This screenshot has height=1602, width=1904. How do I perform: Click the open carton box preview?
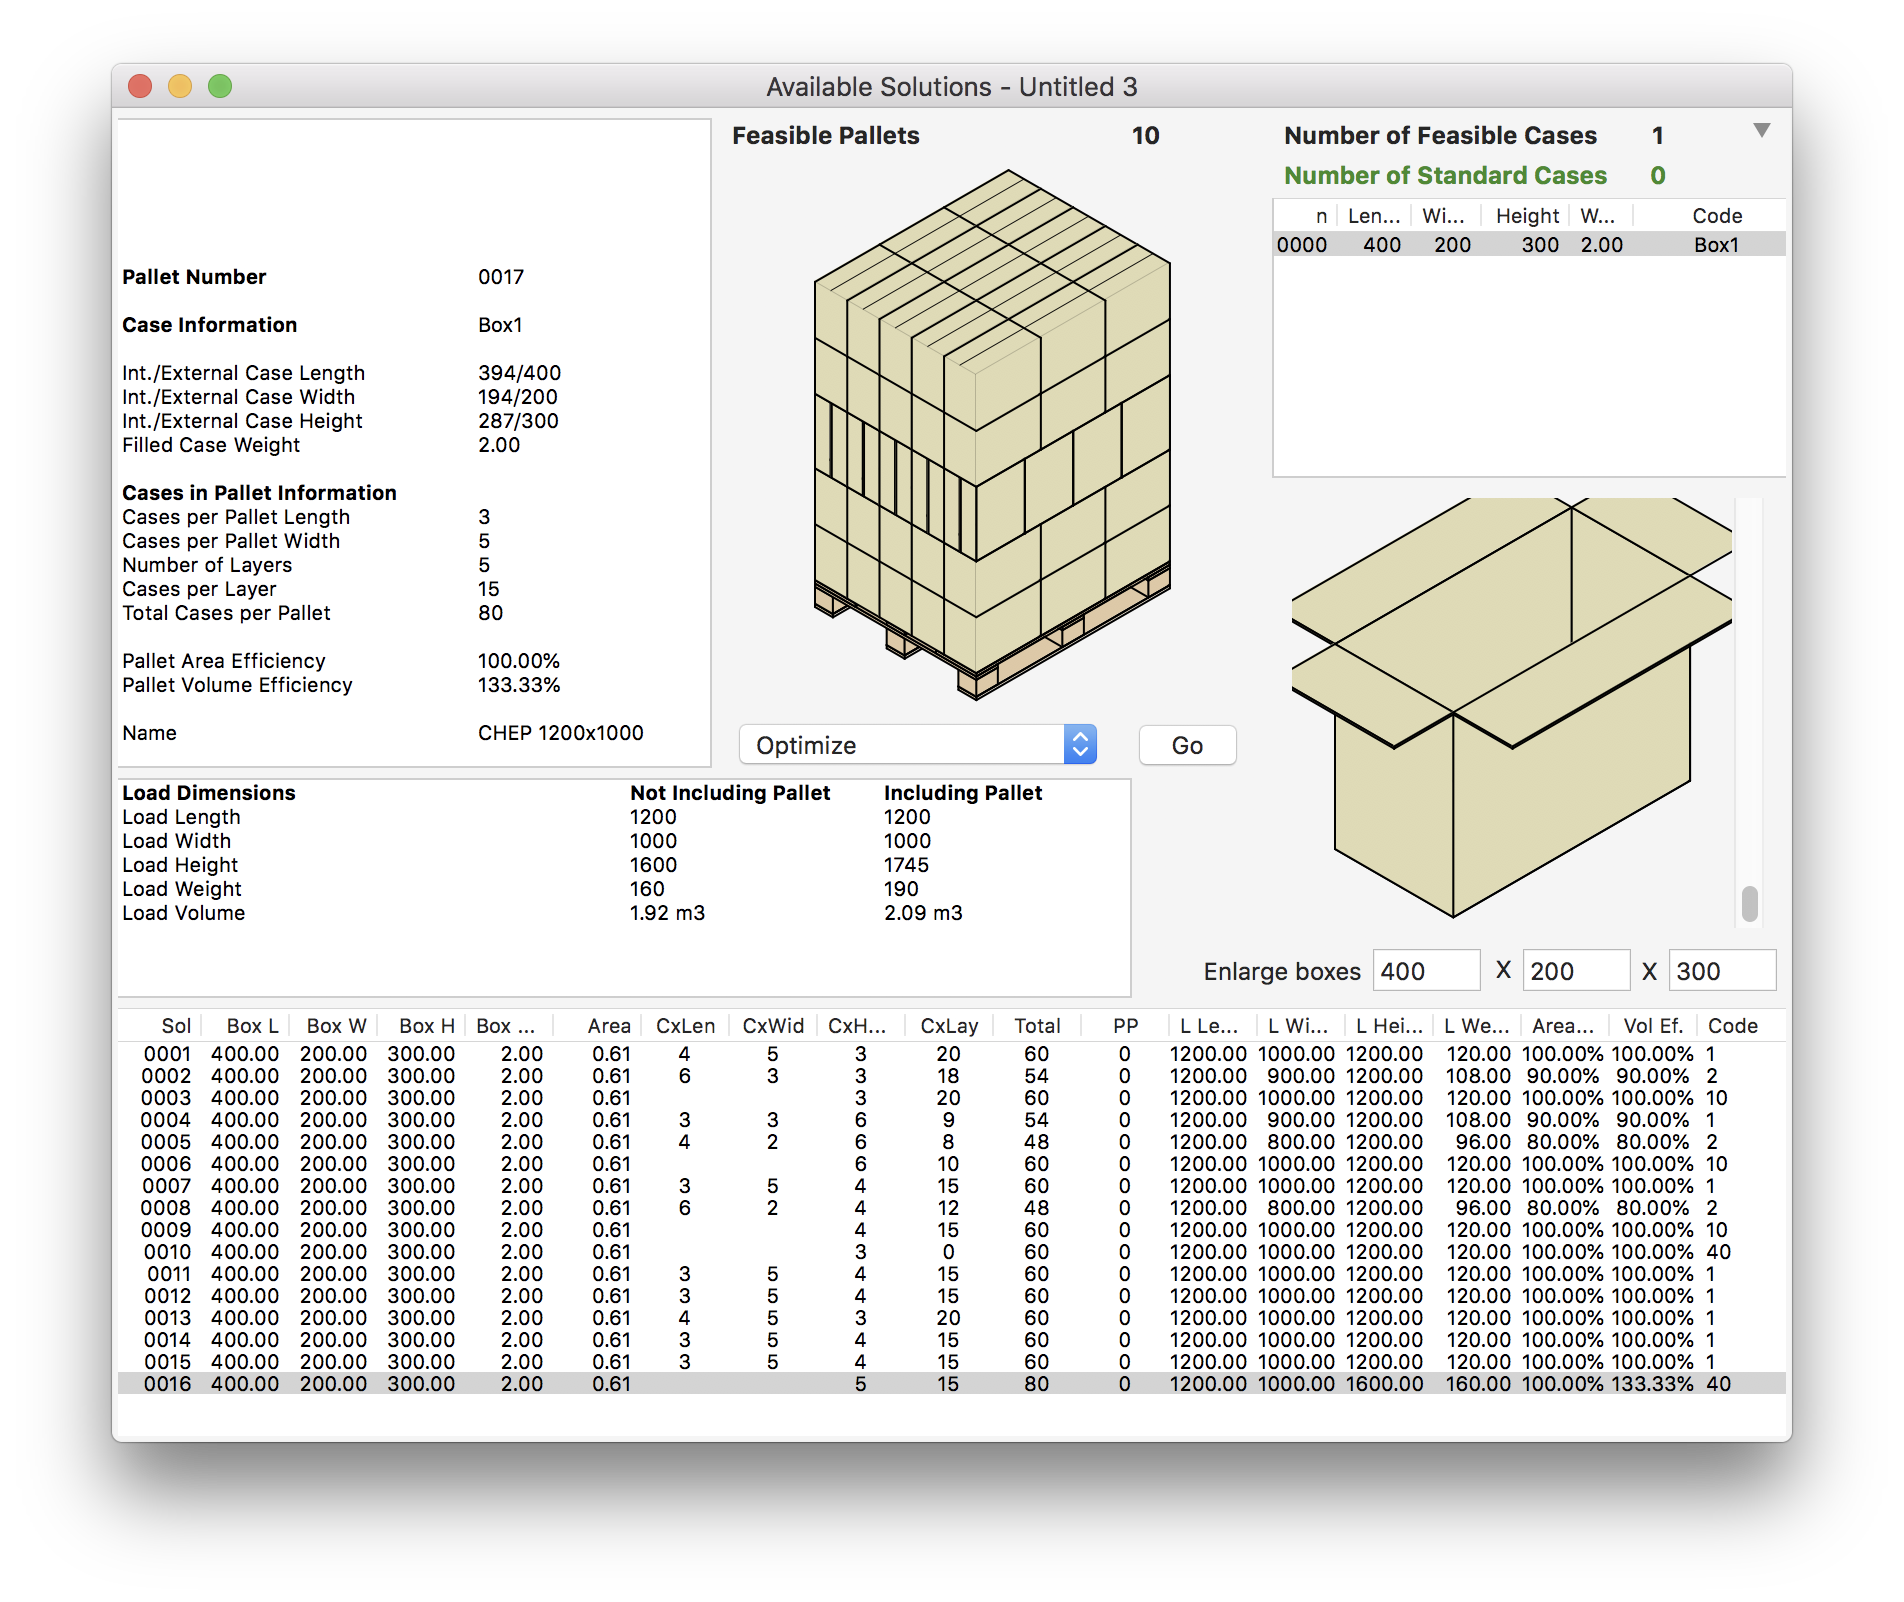pyautogui.click(x=1511, y=707)
